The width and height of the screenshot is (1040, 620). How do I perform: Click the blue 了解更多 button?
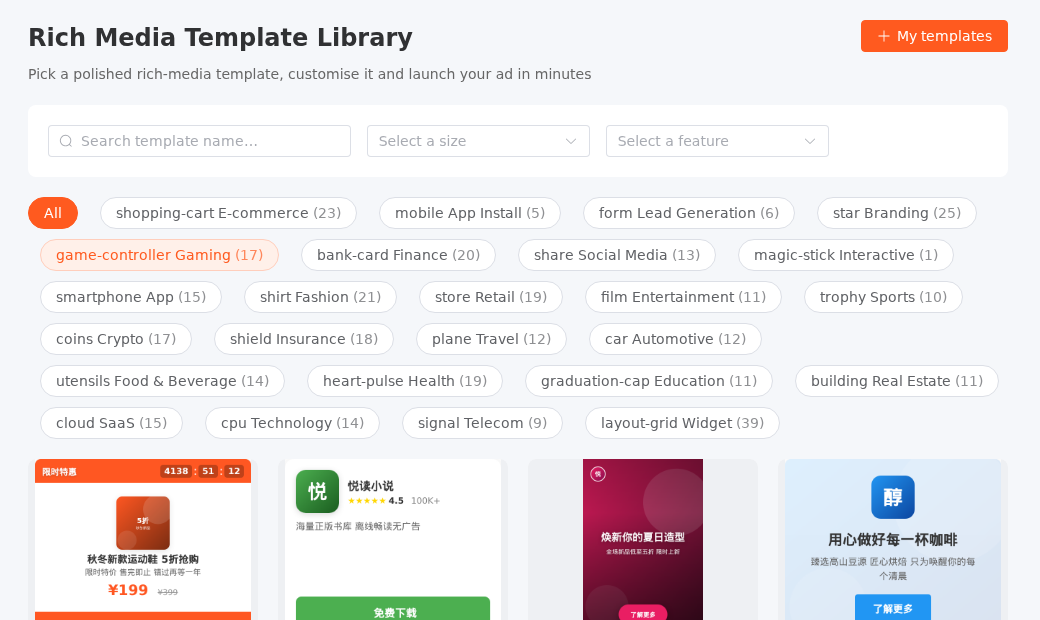tap(893, 607)
